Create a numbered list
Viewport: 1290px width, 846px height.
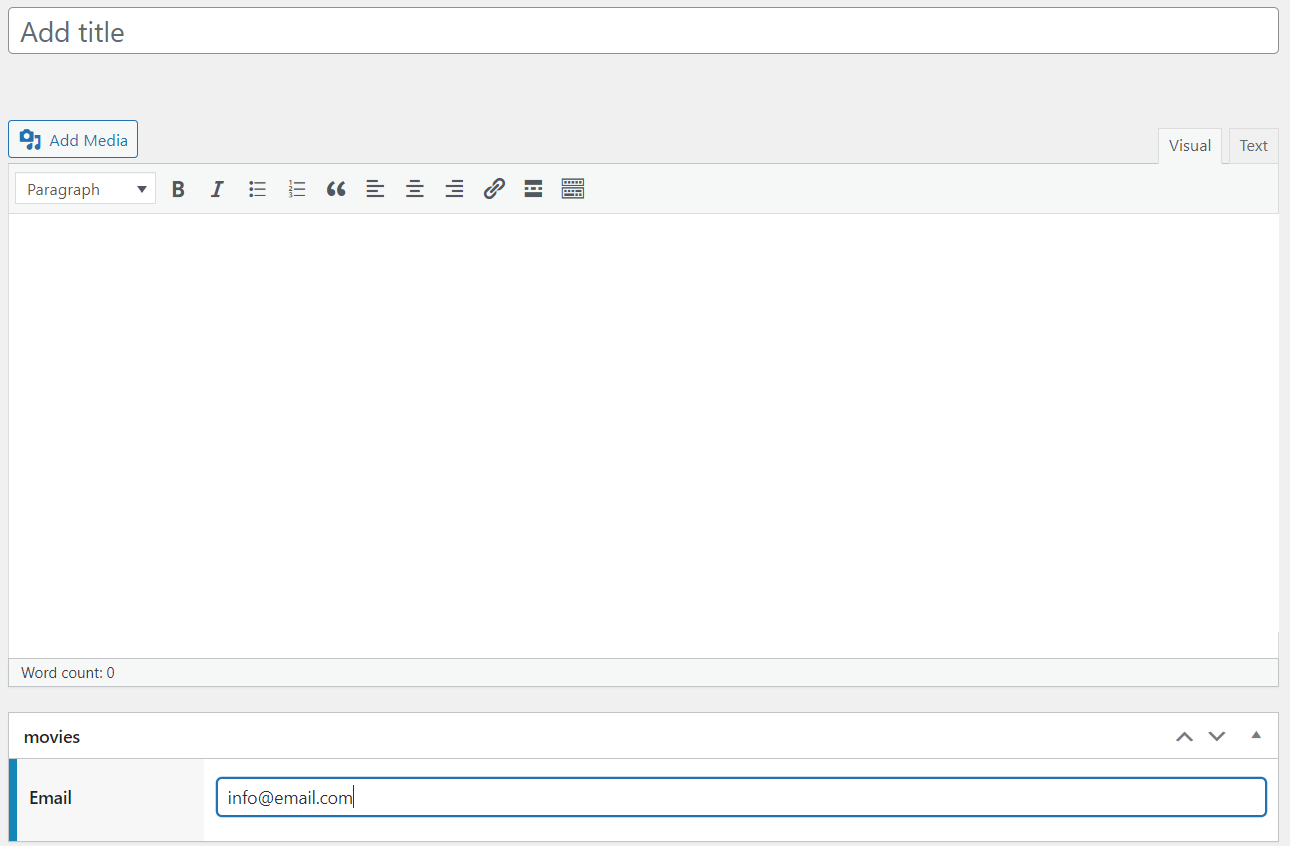(x=296, y=188)
